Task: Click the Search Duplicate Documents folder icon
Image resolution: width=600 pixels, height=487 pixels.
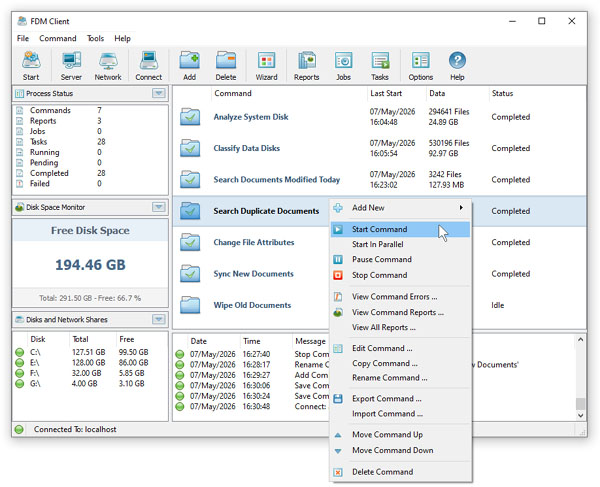Action: coord(190,211)
